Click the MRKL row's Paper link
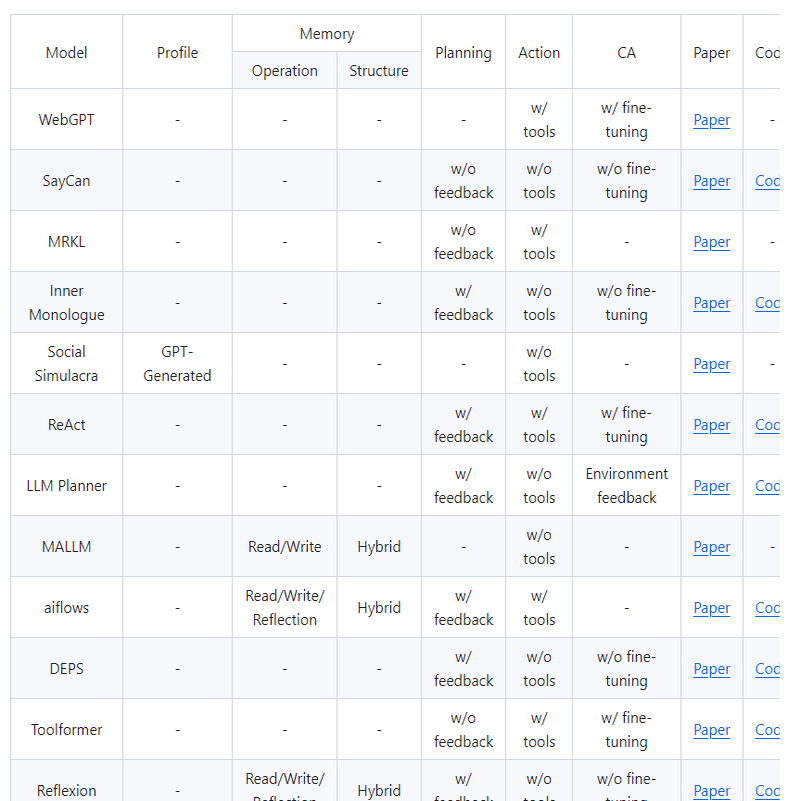This screenshot has width=801, height=801. (x=711, y=242)
